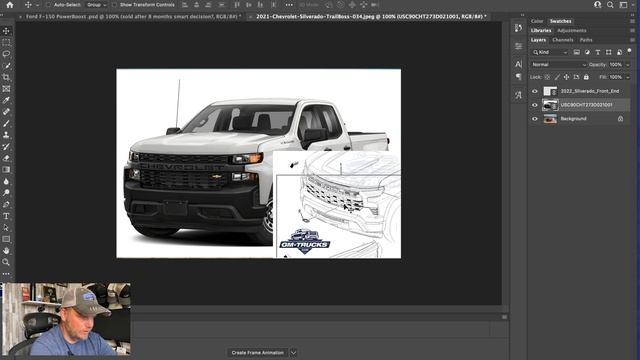Viewport: 640px width, 360px height.
Task: Click the Home icon in options bar
Action: [x=10, y=5]
